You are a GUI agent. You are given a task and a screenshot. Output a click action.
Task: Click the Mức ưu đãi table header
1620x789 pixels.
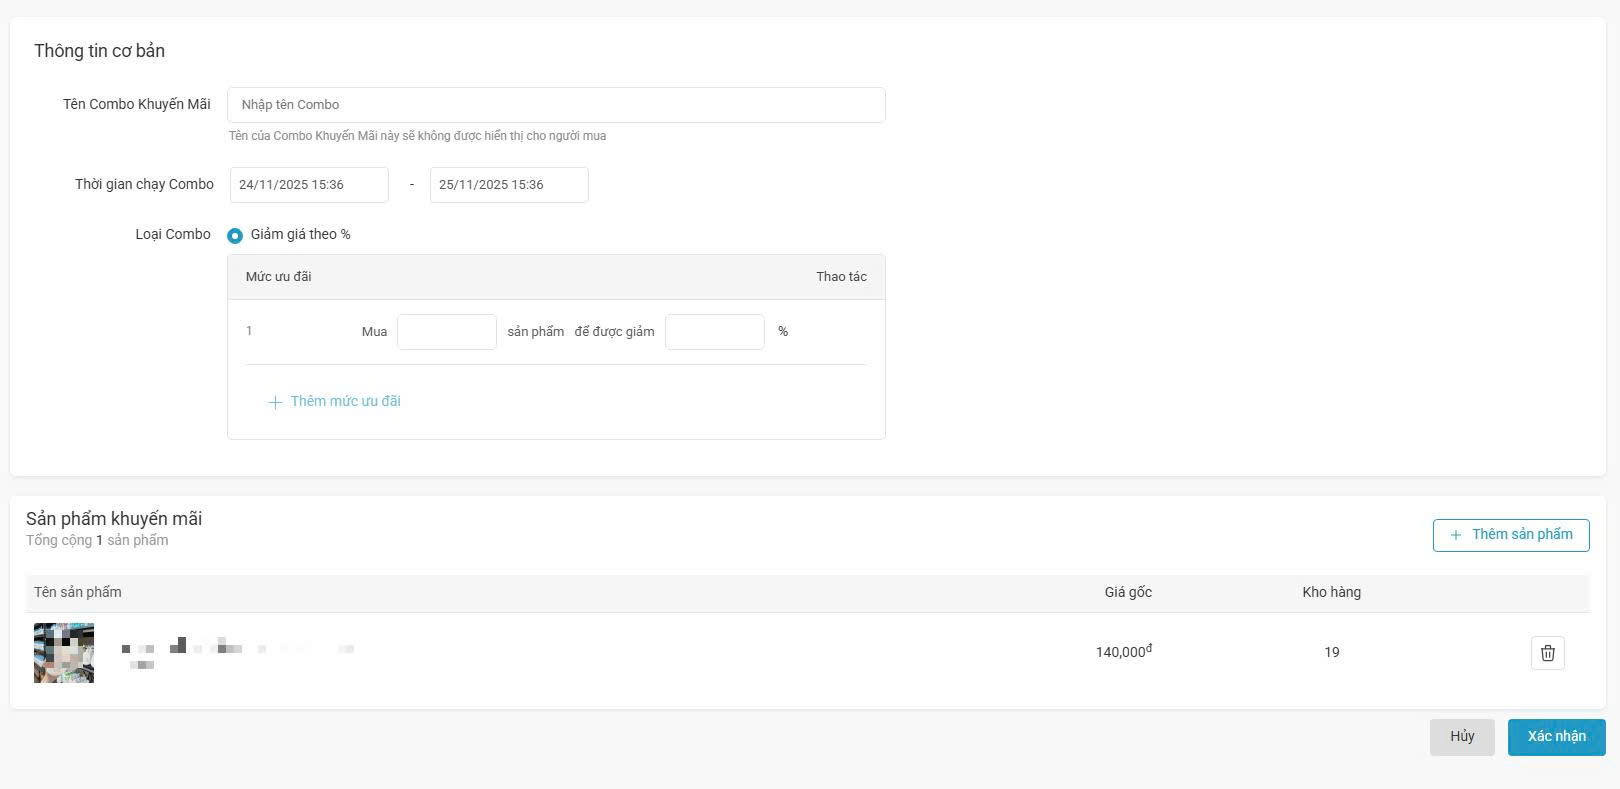(279, 277)
